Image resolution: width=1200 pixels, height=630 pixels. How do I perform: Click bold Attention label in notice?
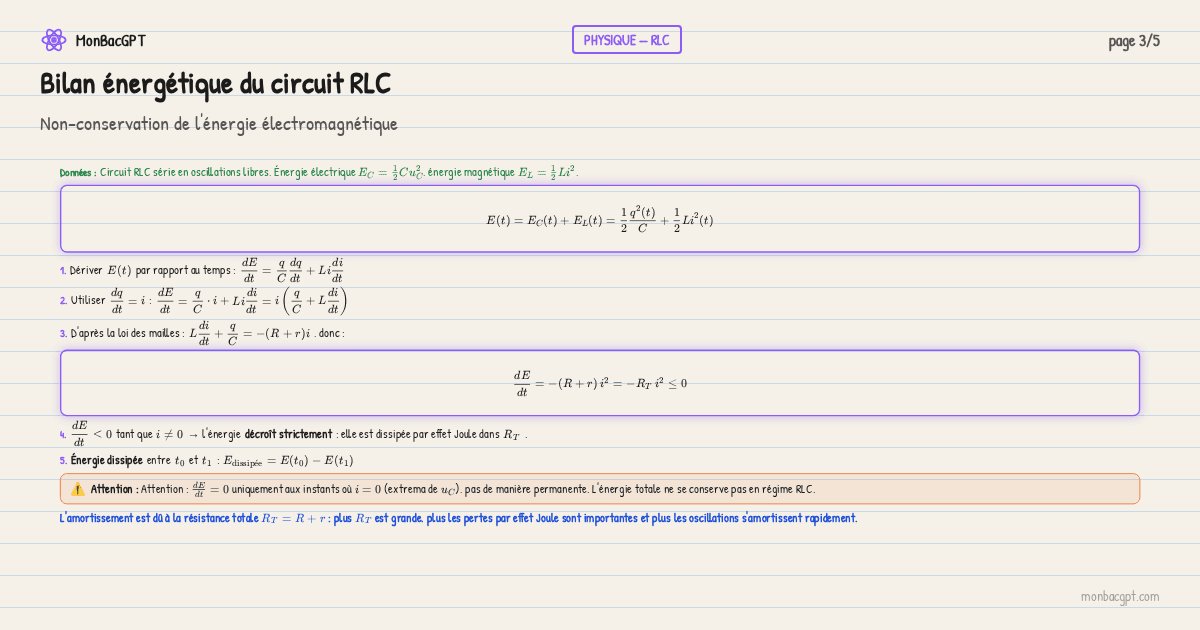pyautogui.click(x=113, y=489)
